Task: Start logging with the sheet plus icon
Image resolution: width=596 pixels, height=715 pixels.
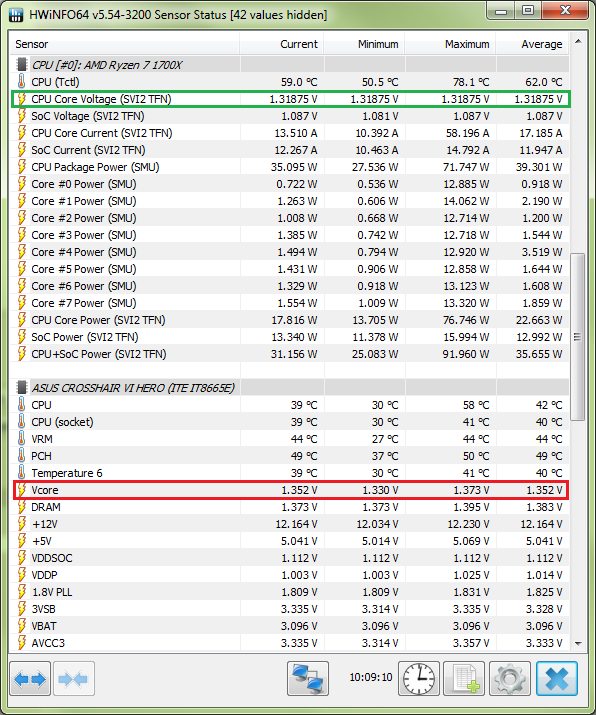Action: 464,679
